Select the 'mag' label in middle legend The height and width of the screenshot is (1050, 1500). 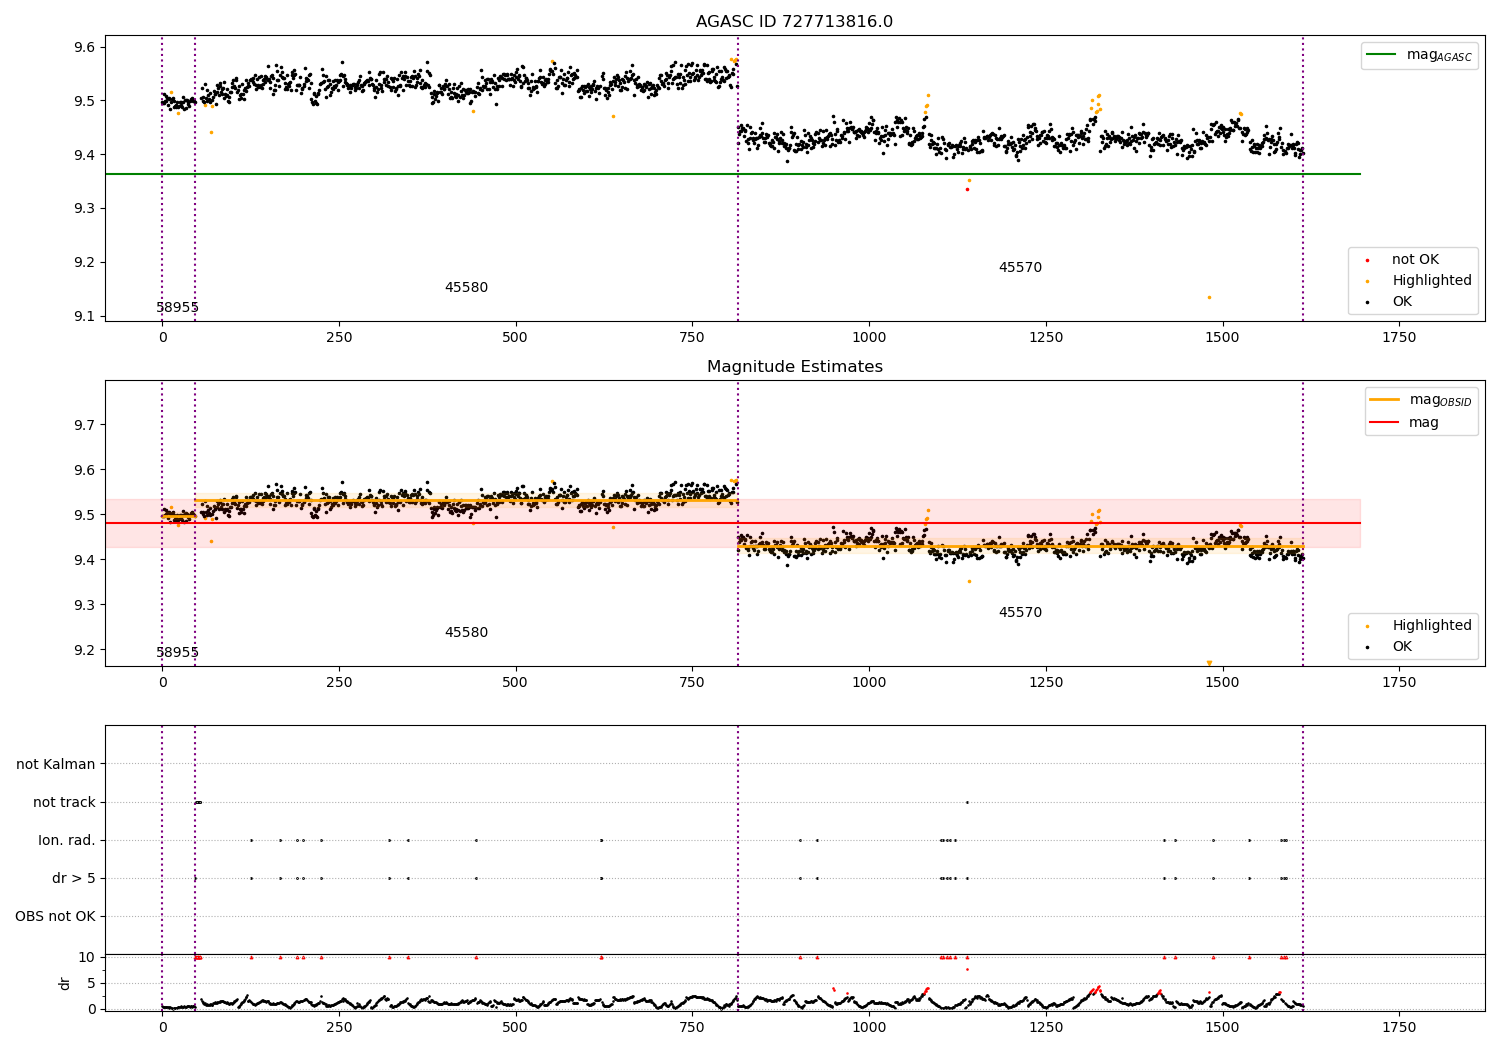click(1424, 423)
